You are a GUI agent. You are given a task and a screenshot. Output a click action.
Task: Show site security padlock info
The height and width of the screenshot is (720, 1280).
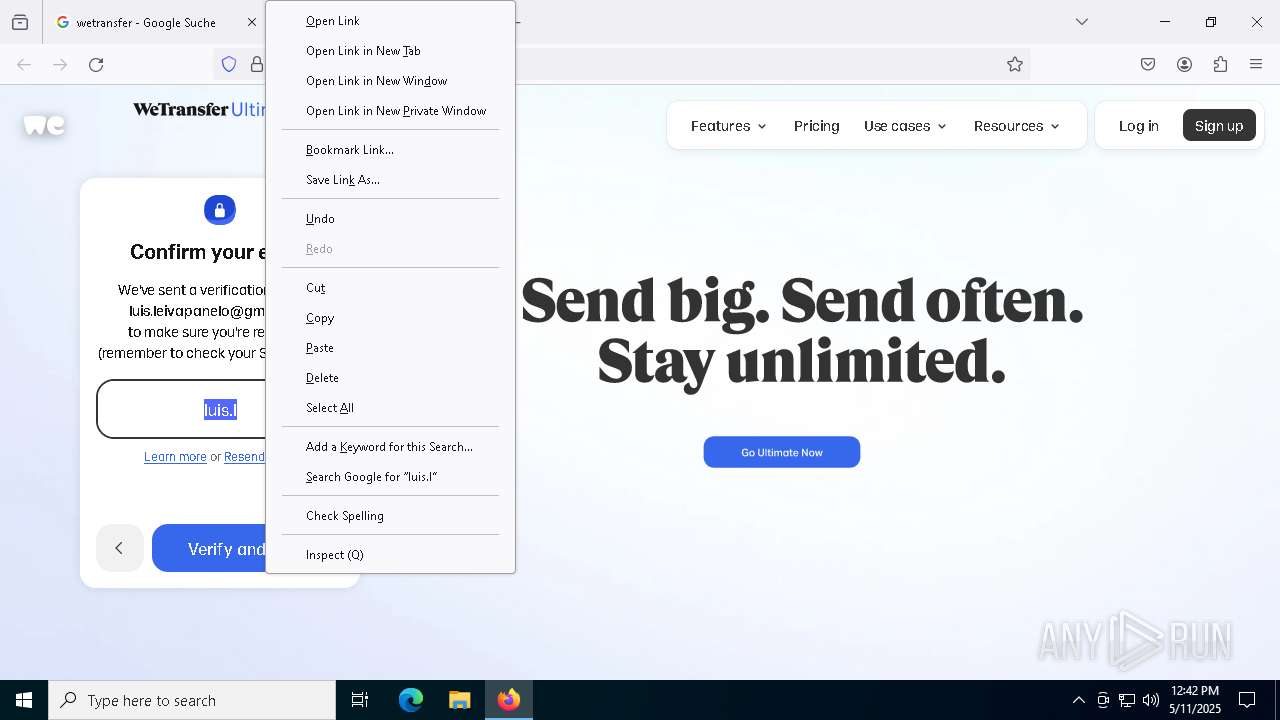(257, 64)
